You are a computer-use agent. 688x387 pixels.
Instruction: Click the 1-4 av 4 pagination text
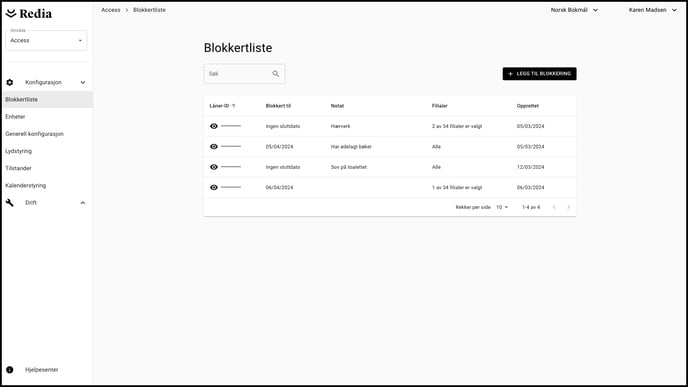click(531, 207)
